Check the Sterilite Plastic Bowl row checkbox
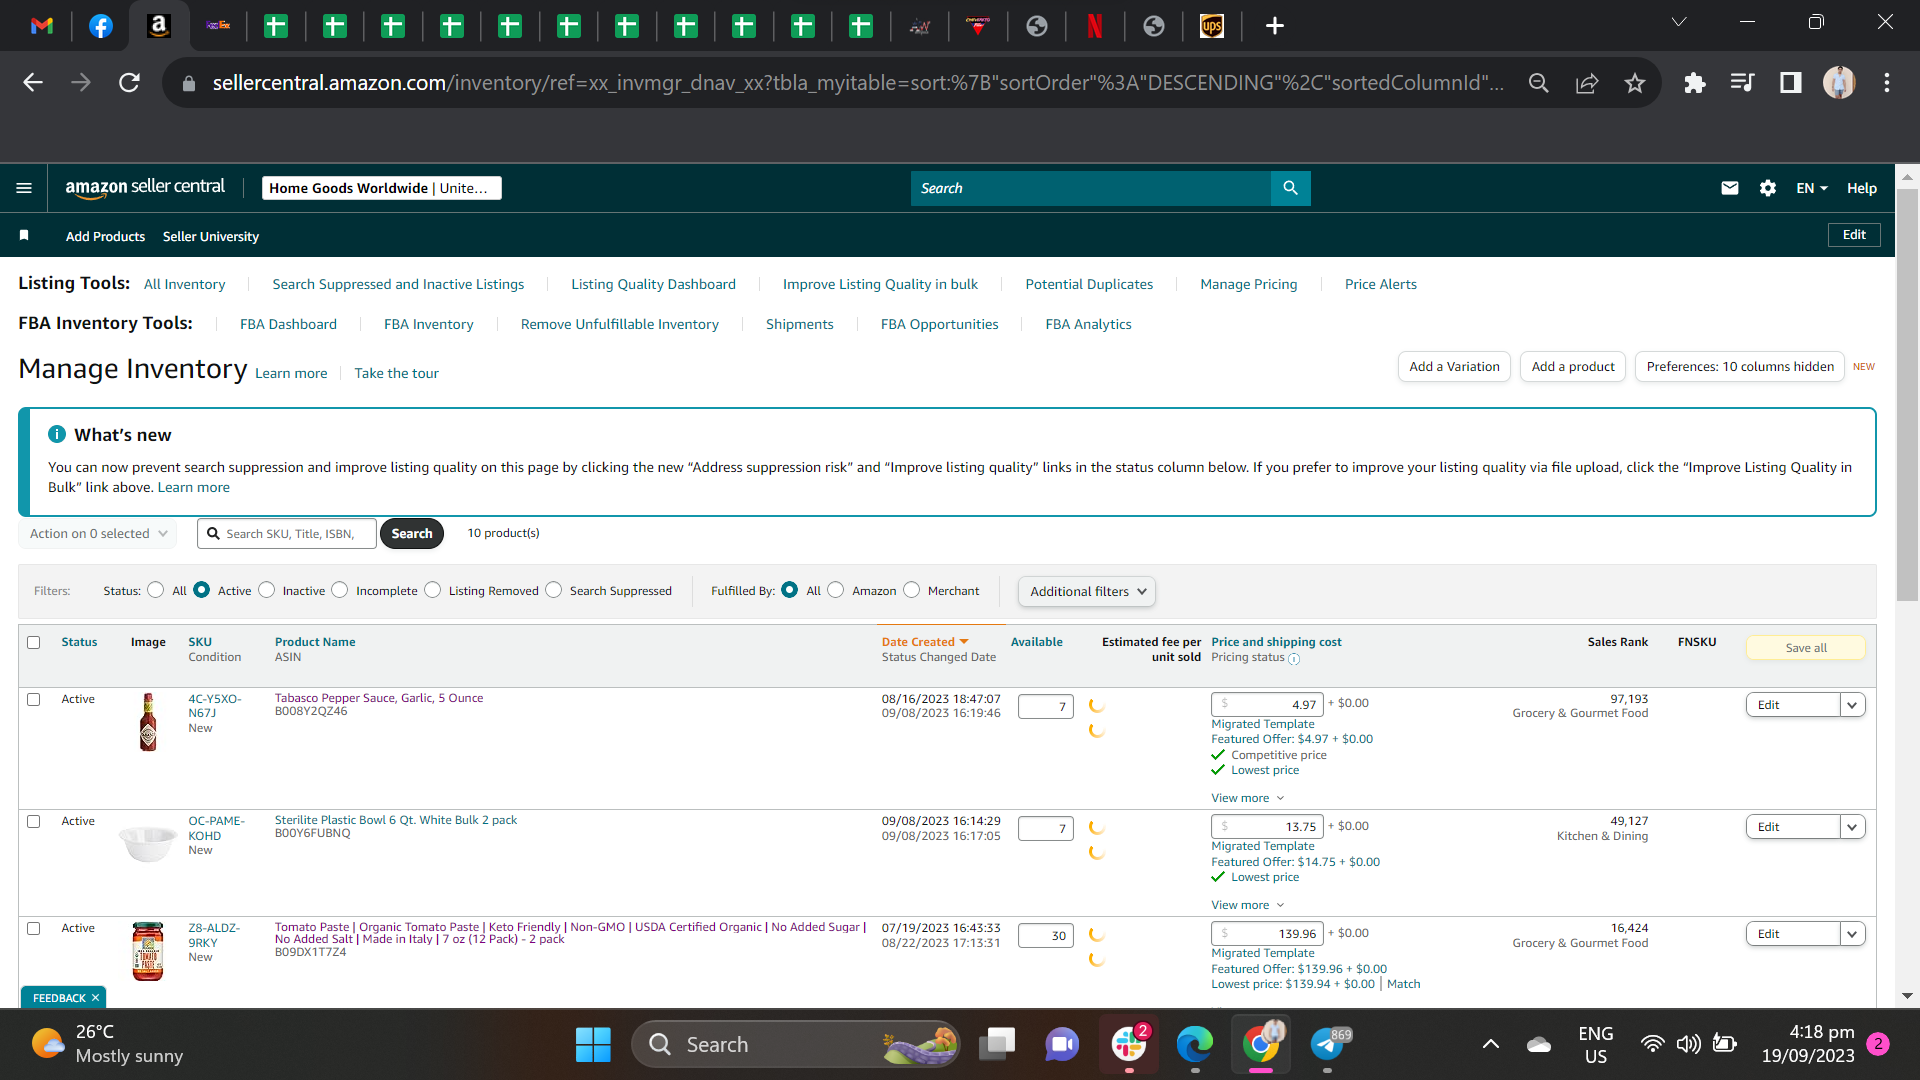1920x1080 pixels. pos(34,821)
